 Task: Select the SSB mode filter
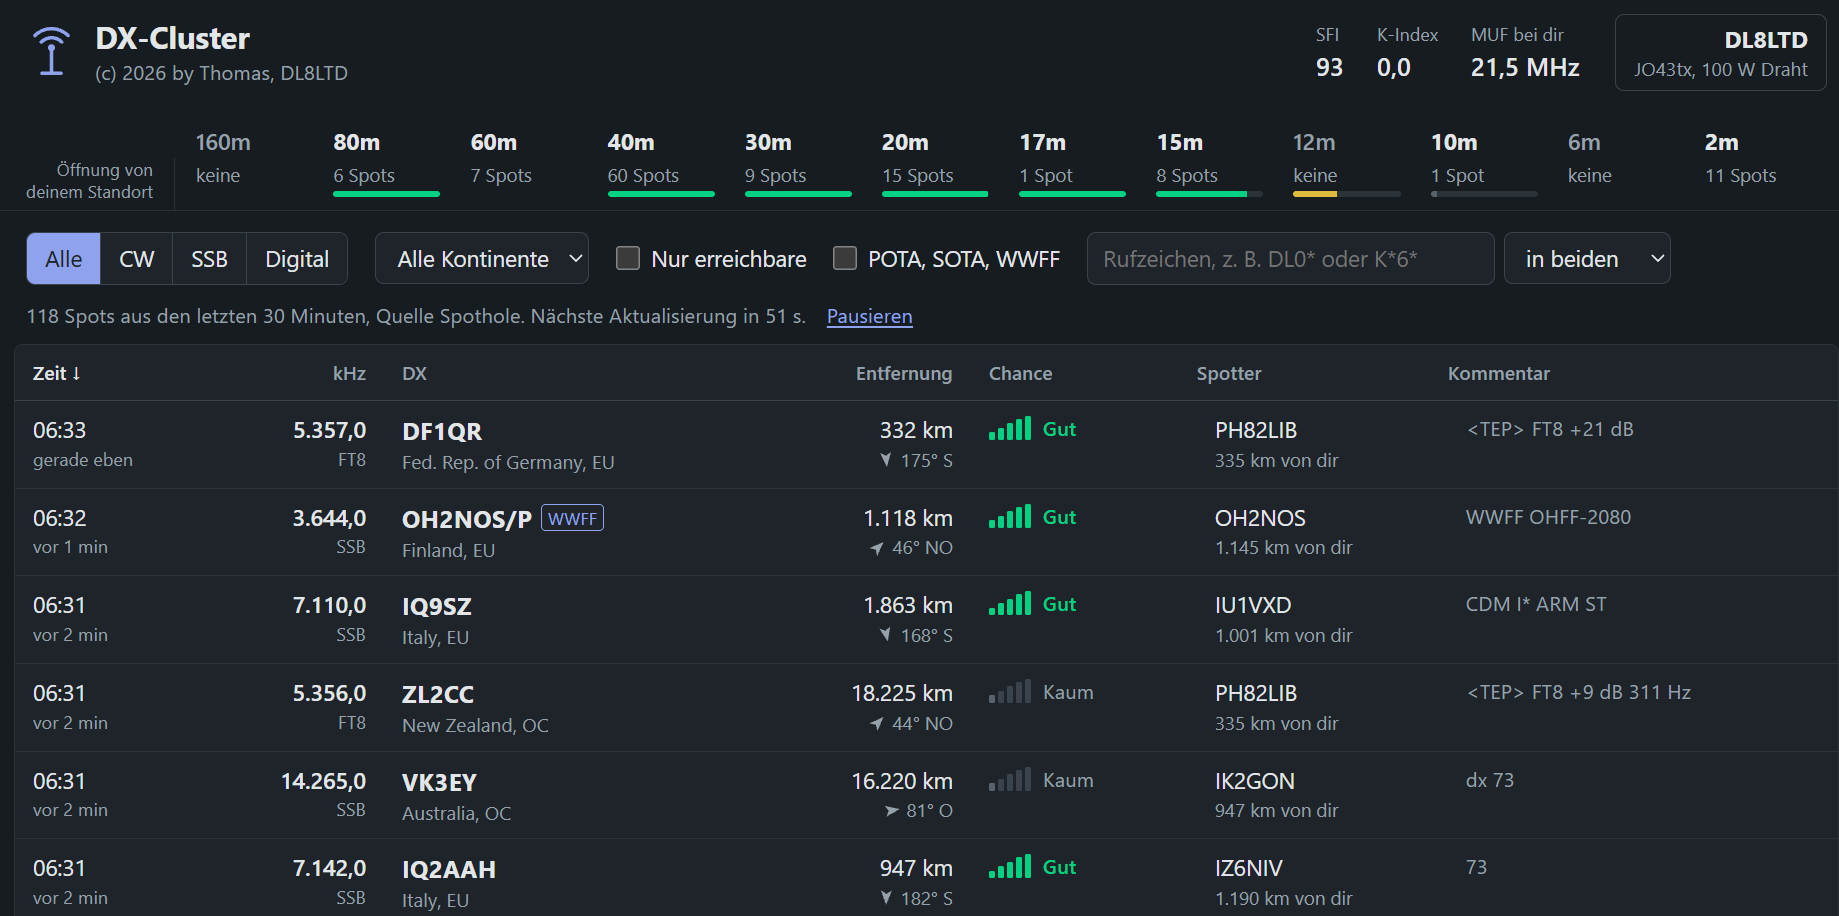click(209, 259)
